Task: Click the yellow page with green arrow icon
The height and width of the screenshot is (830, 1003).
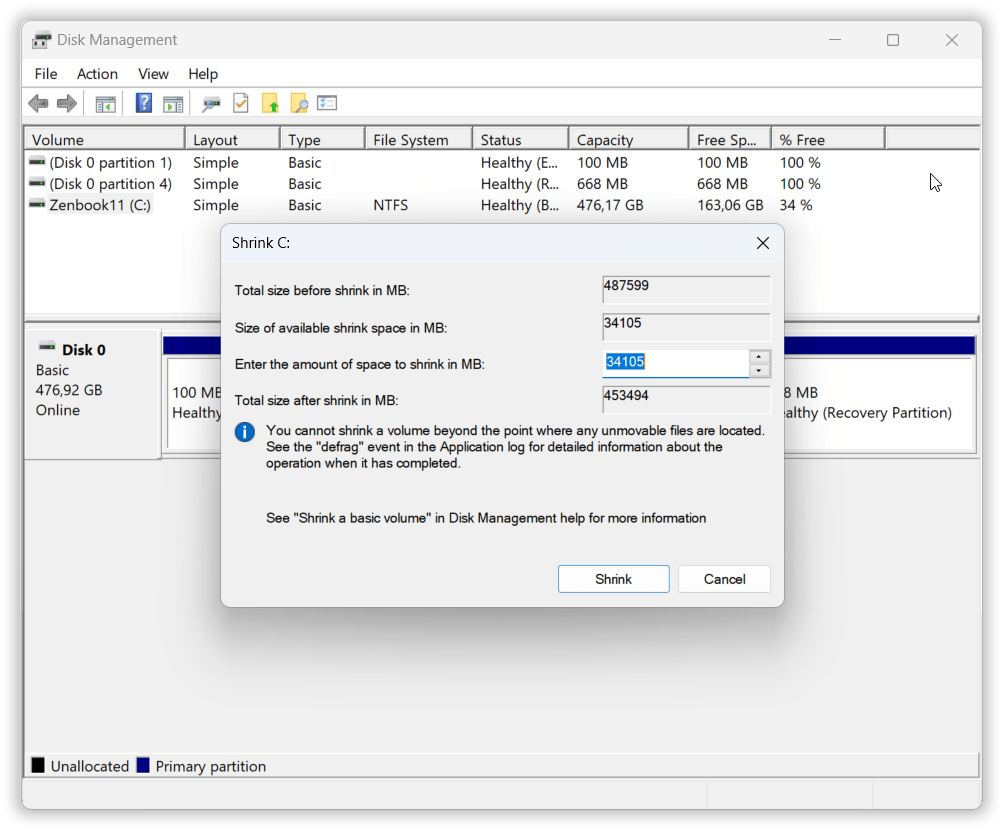Action: (270, 103)
